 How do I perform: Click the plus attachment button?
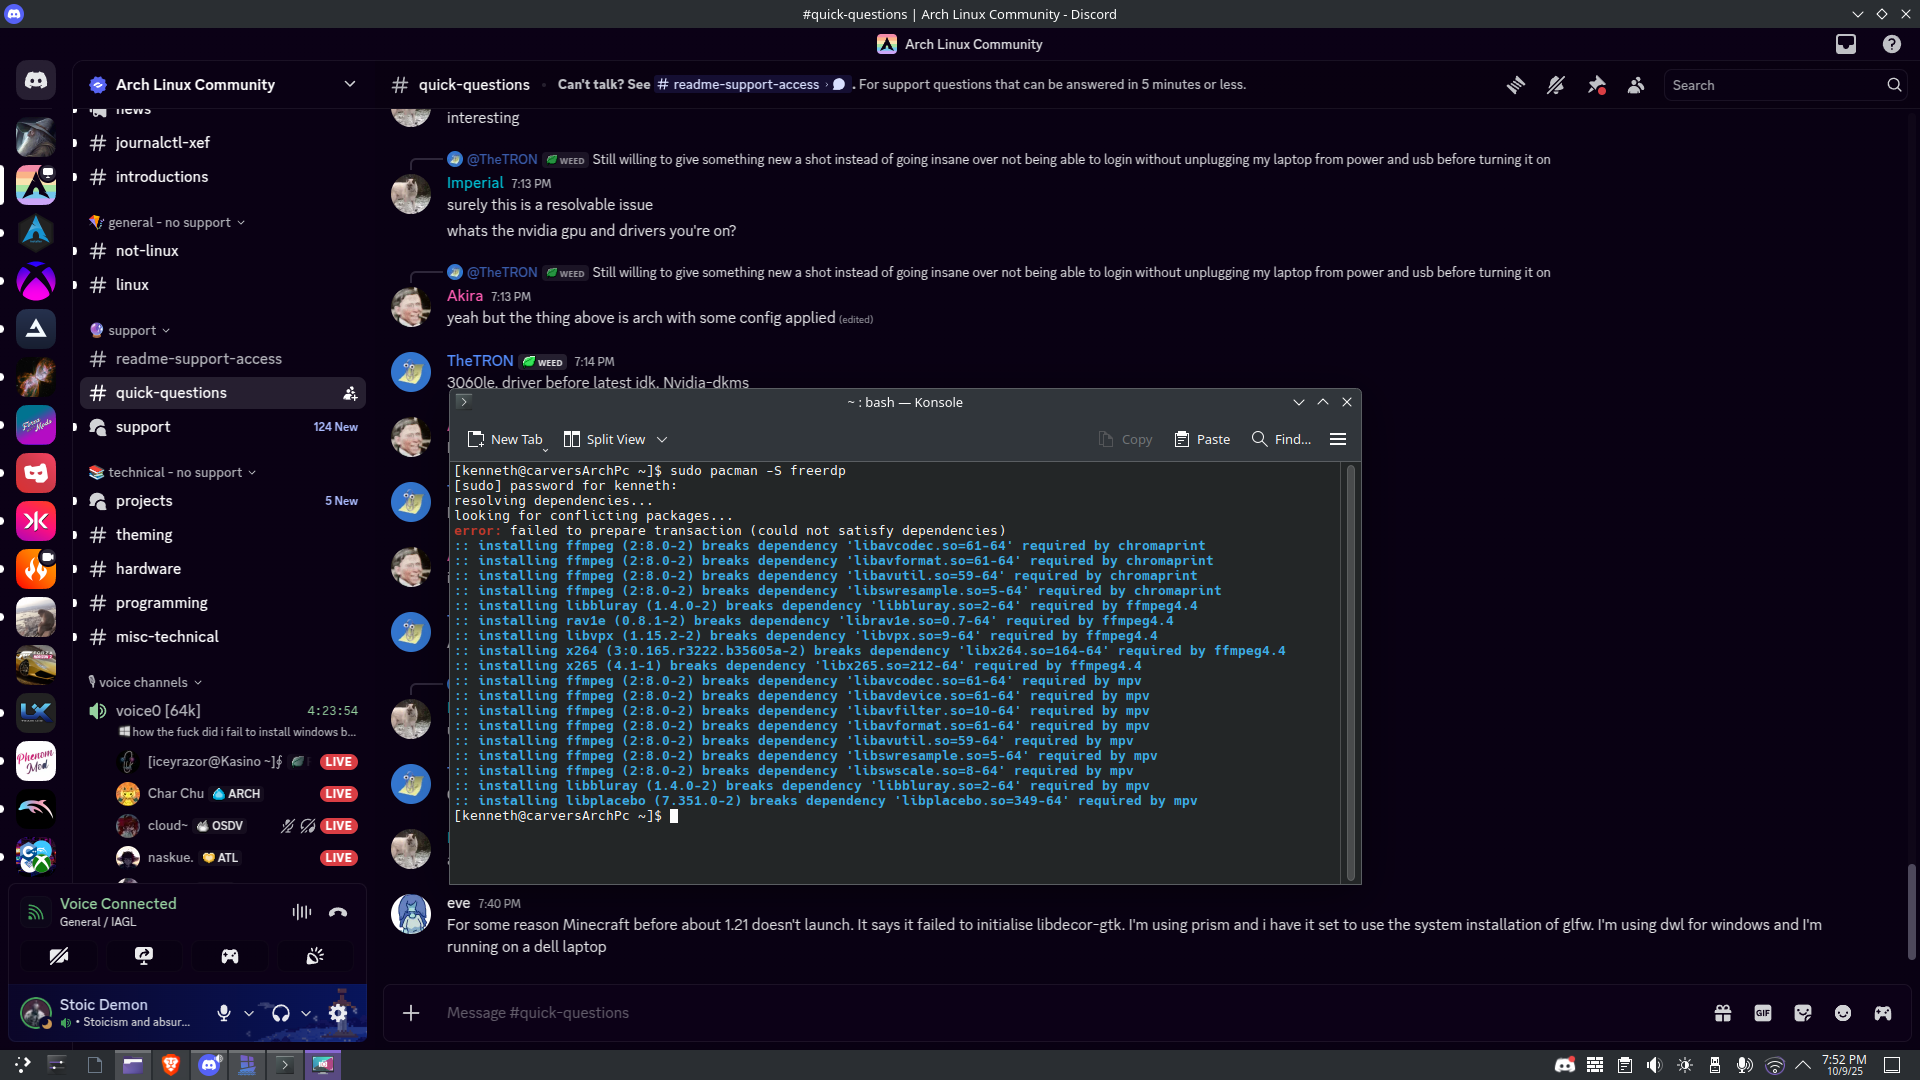click(x=411, y=1013)
